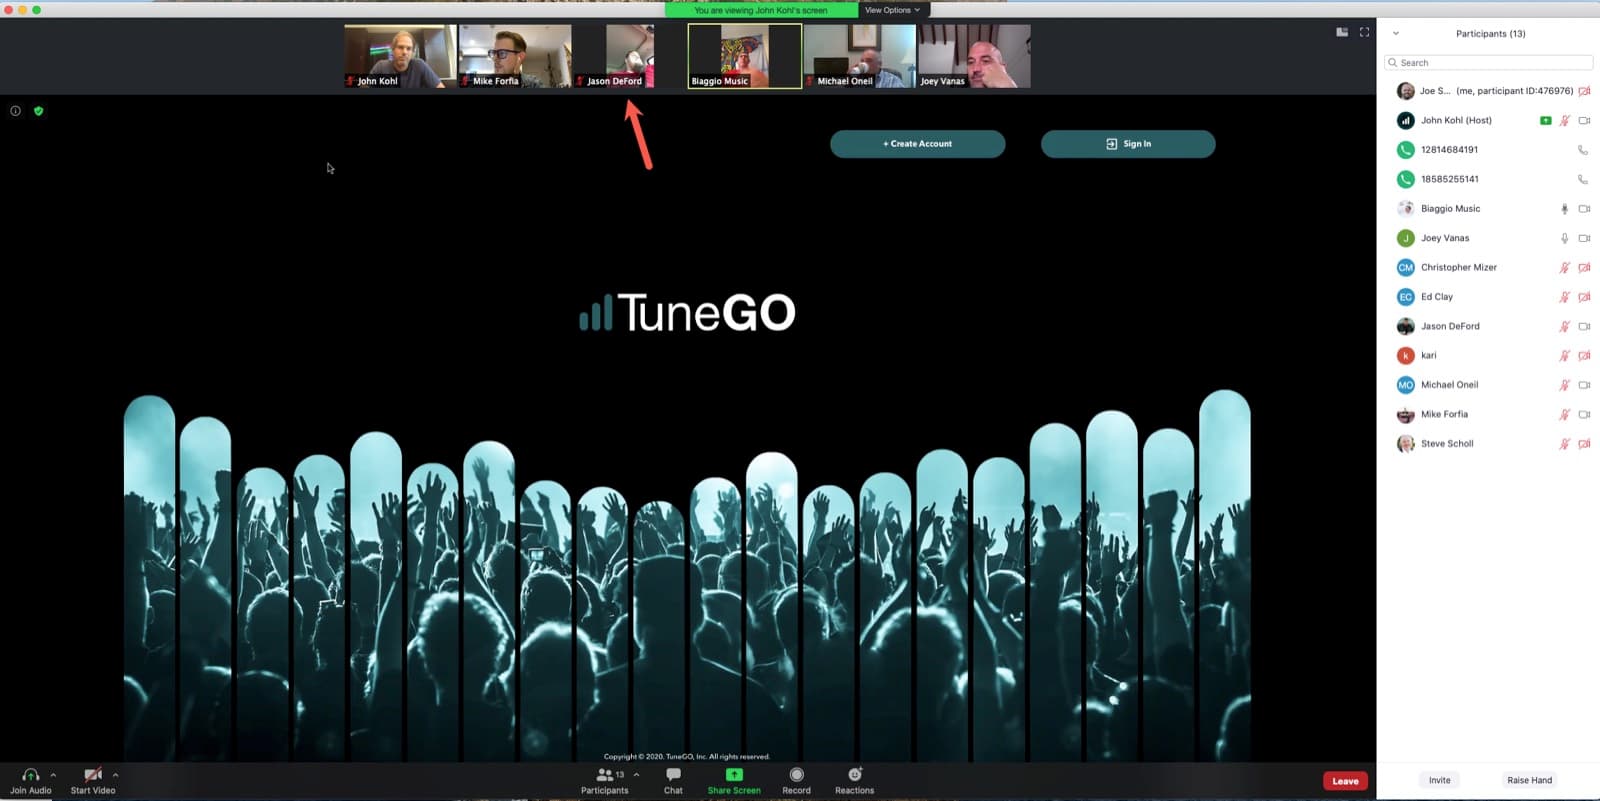Click "John Kohl (Host)" in the participant list
This screenshot has height=801, width=1600.
coord(1456,121)
